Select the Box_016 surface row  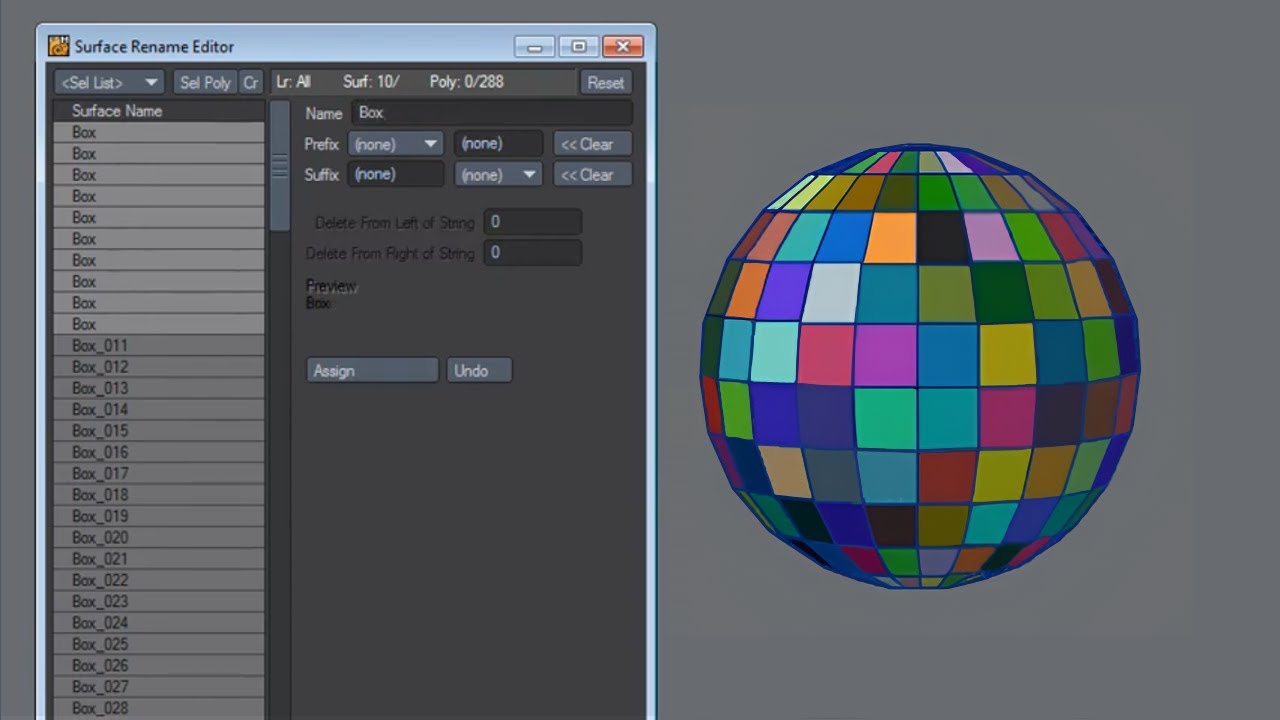(159, 452)
